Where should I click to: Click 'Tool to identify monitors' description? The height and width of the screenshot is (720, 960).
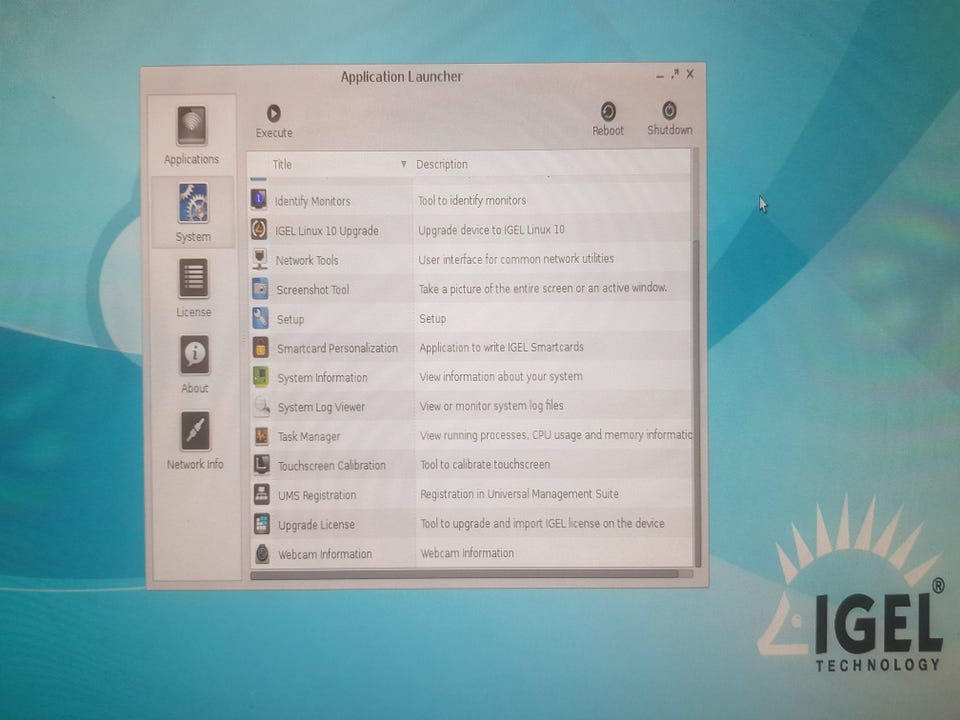(472, 200)
